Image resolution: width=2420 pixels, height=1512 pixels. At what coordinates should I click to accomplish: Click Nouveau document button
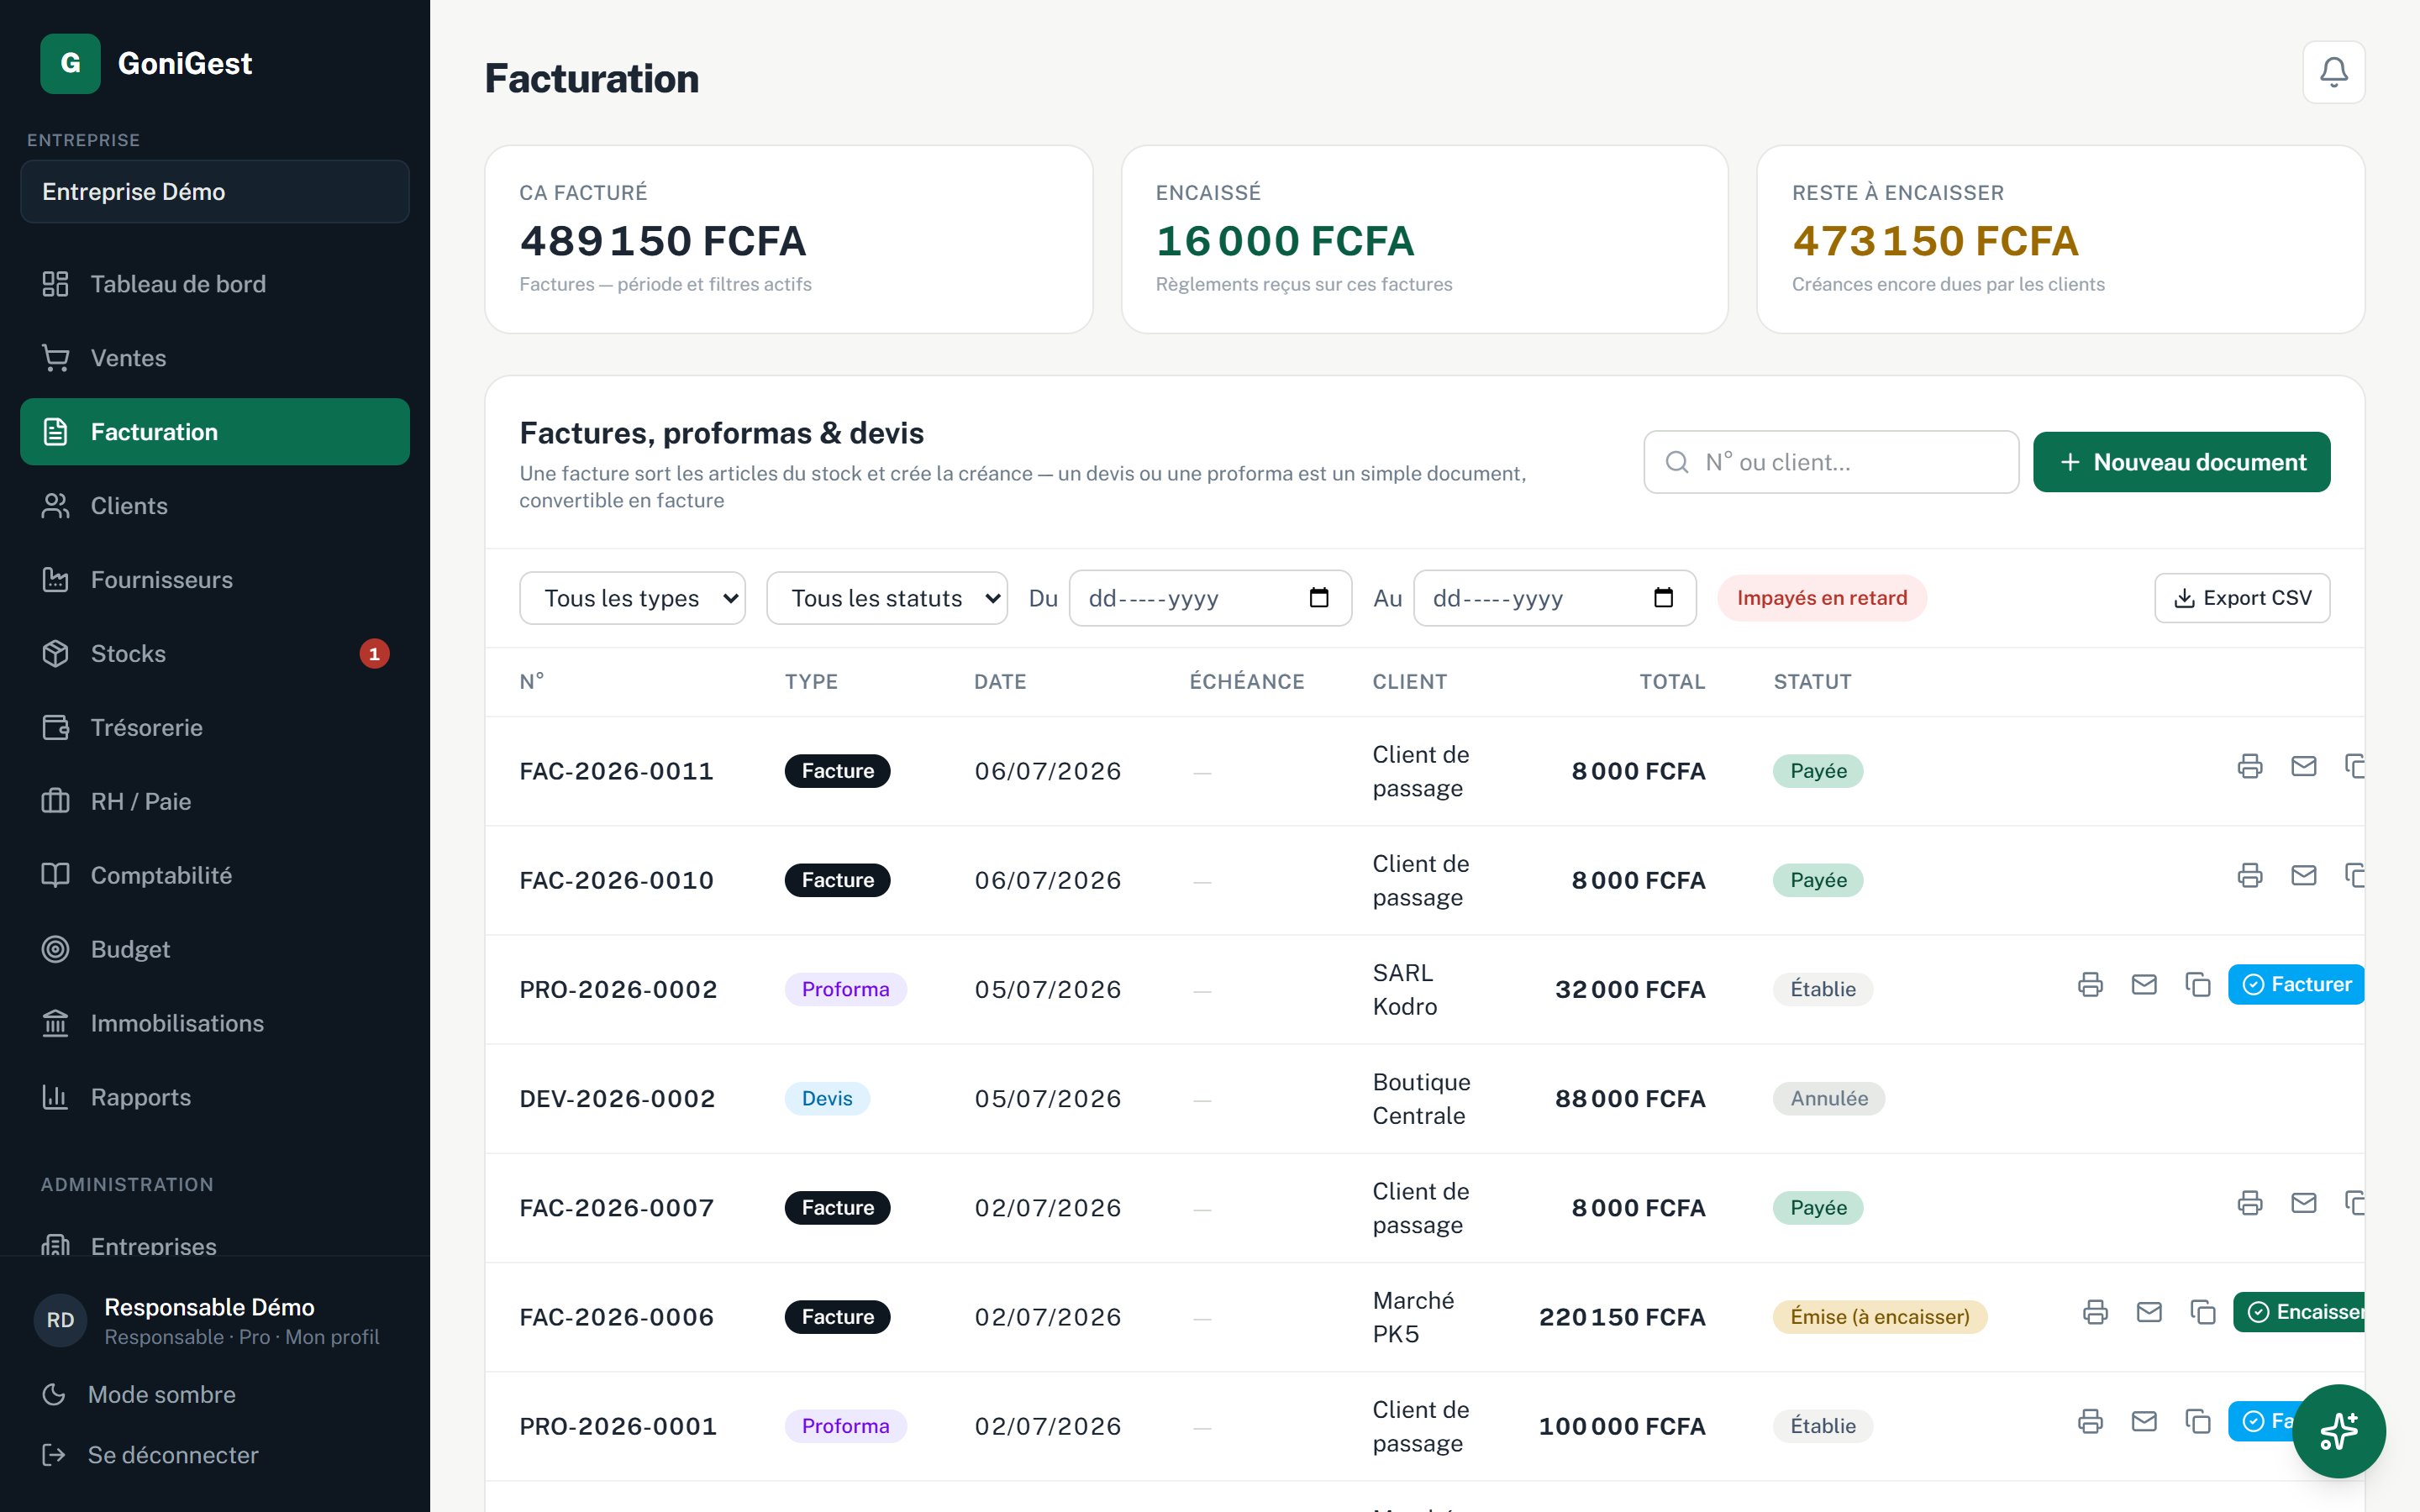[2181, 462]
